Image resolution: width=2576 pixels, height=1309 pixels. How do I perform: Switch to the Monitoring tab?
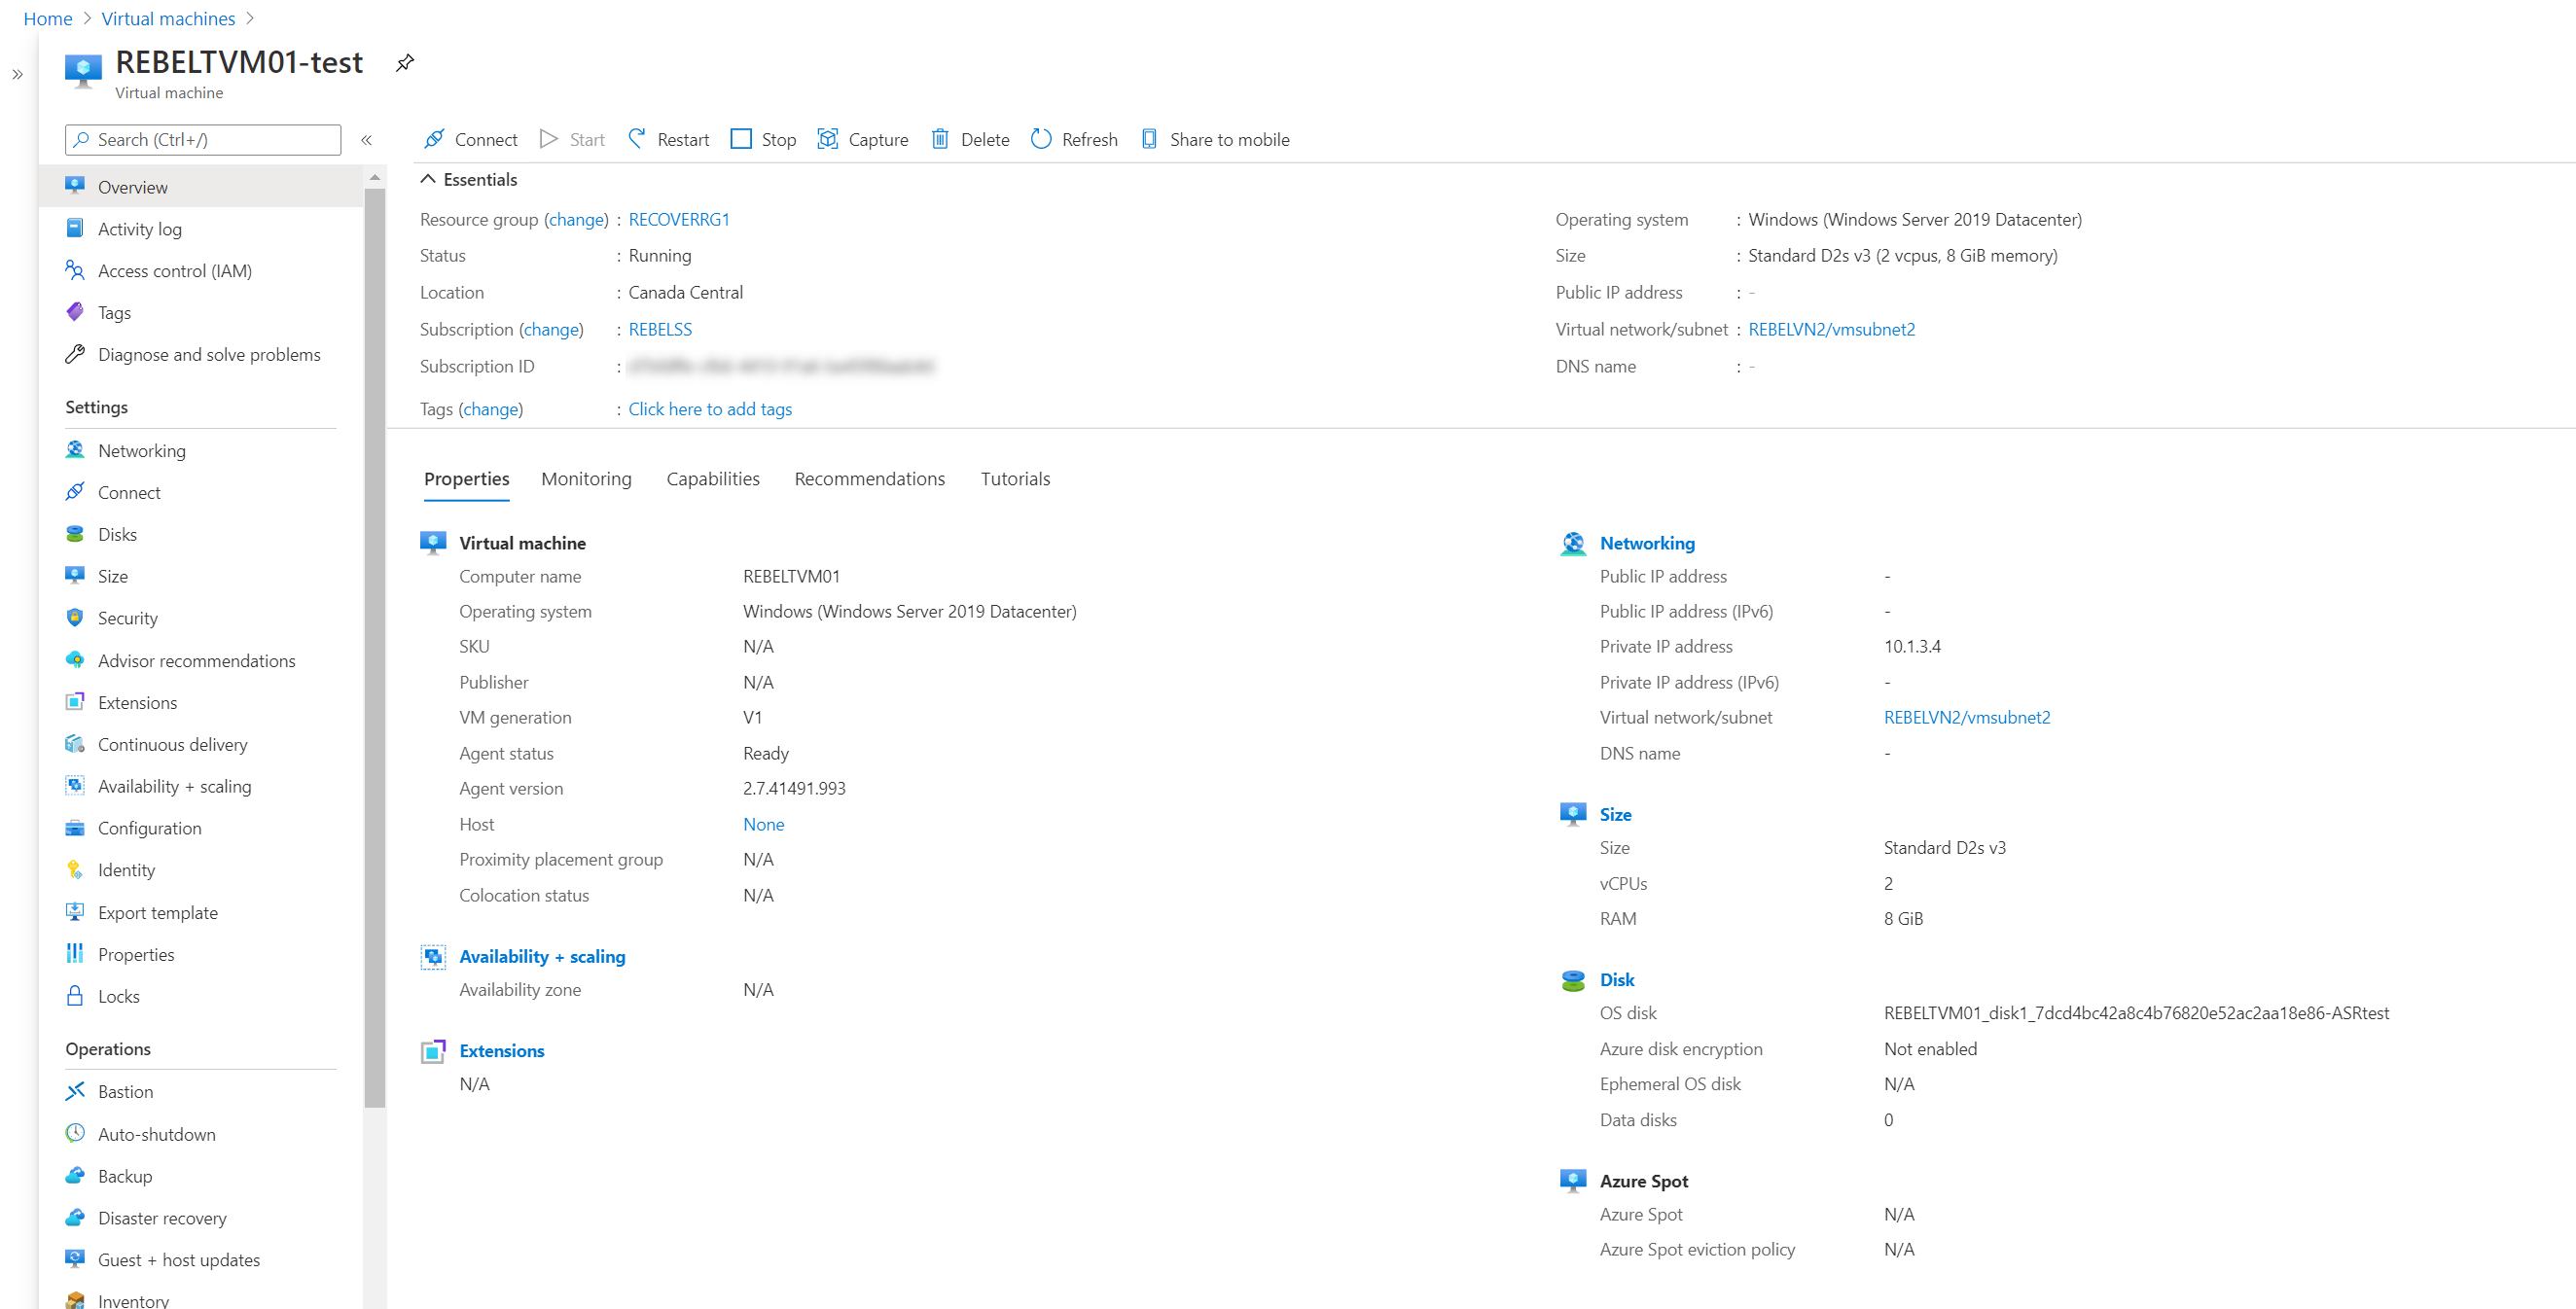586,479
